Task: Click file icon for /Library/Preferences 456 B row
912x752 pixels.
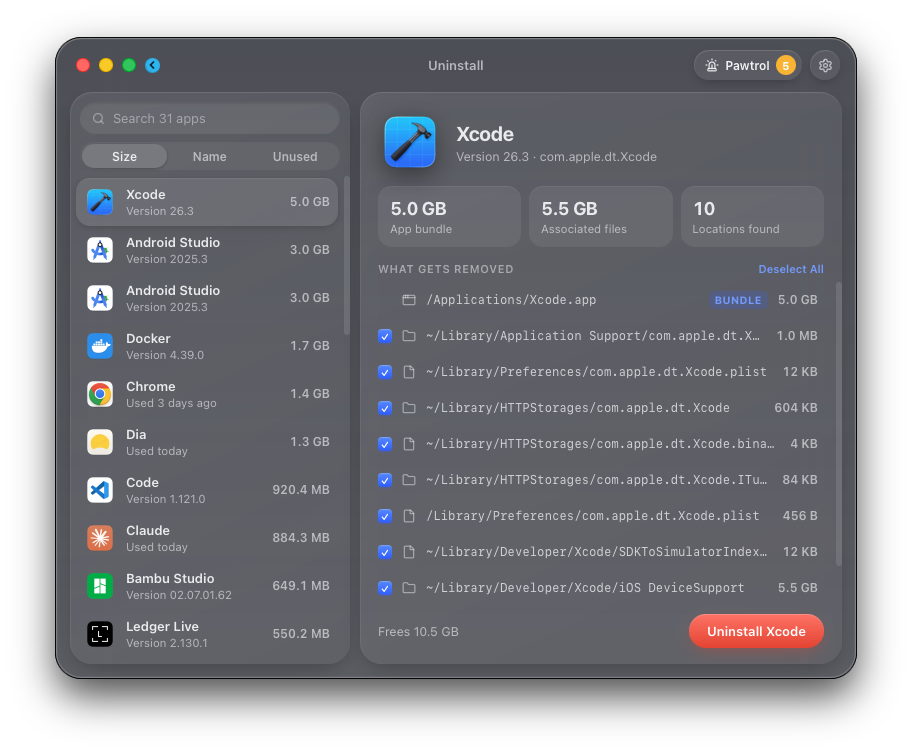Action: [x=409, y=516]
